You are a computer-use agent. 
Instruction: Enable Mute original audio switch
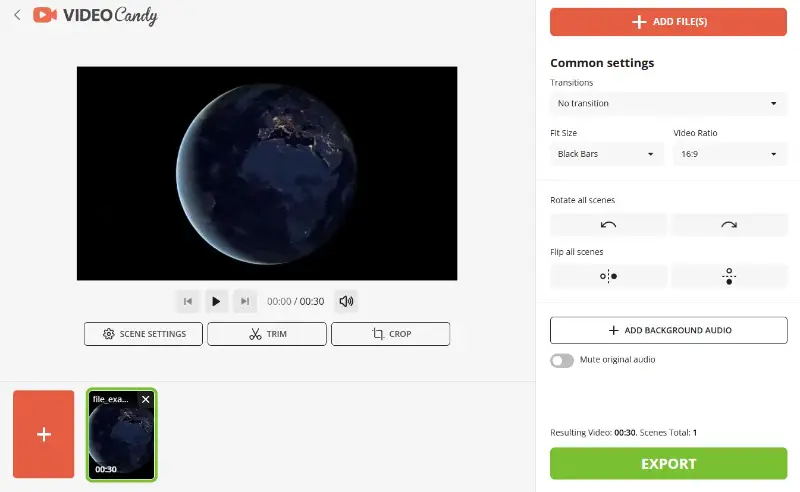pos(562,360)
